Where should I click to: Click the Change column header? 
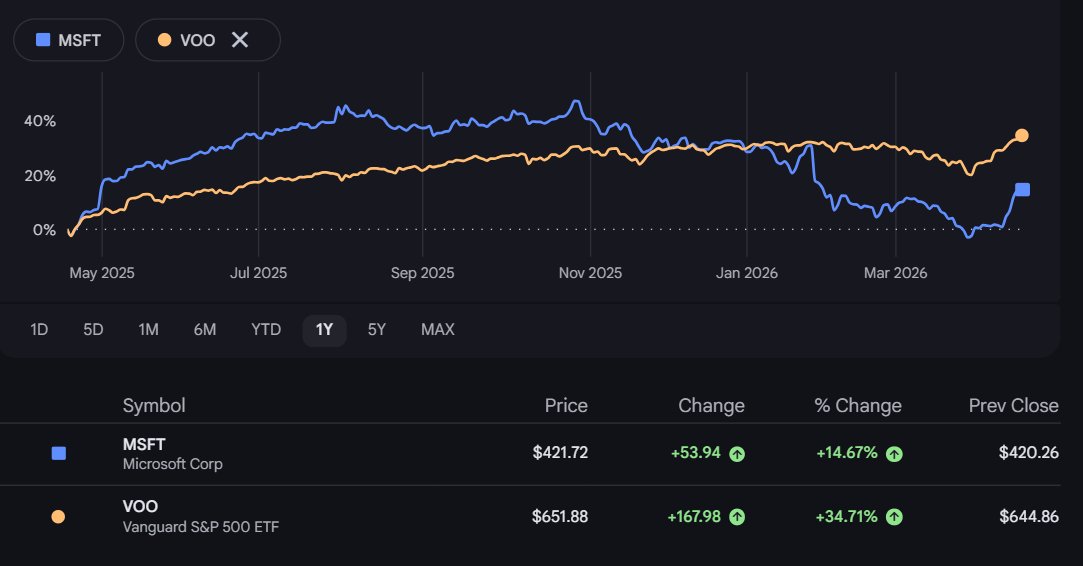[x=711, y=406]
